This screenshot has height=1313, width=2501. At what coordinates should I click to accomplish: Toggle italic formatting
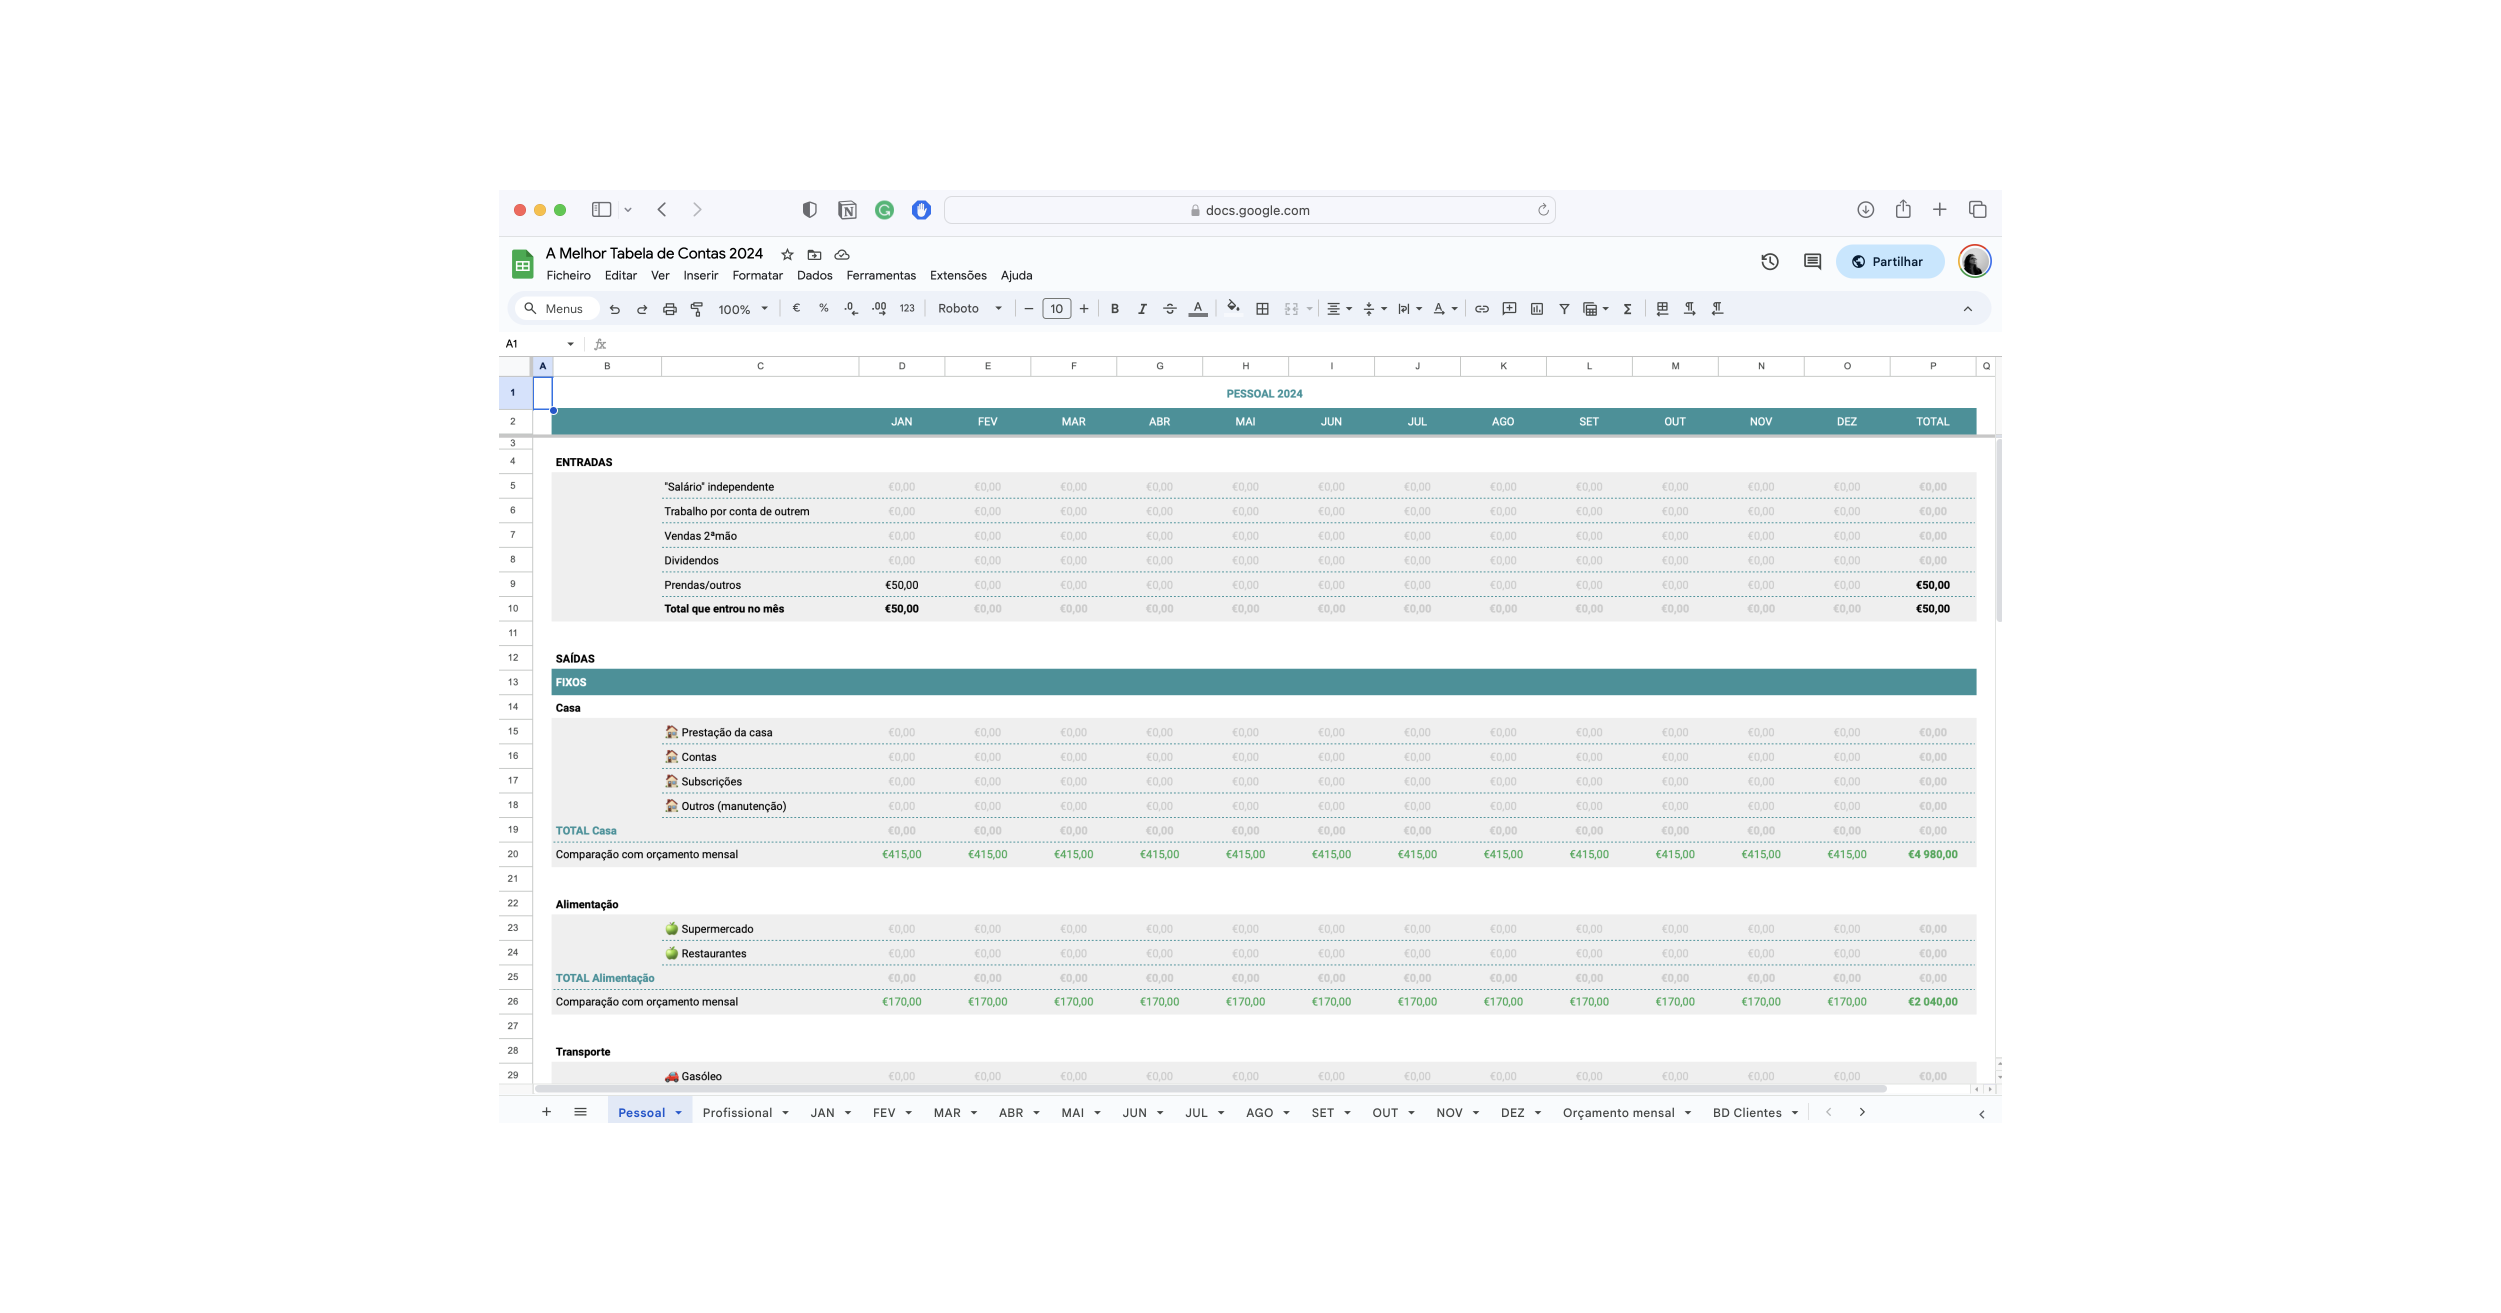pos(1142,309)
